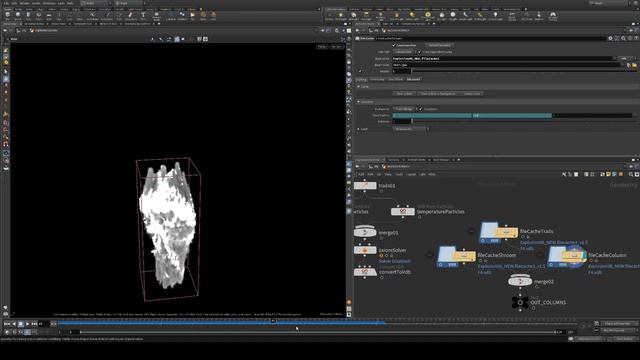Screen dimensions: 640x360
Task: Collapse the Cache section
Action: [x=358, y=87]
